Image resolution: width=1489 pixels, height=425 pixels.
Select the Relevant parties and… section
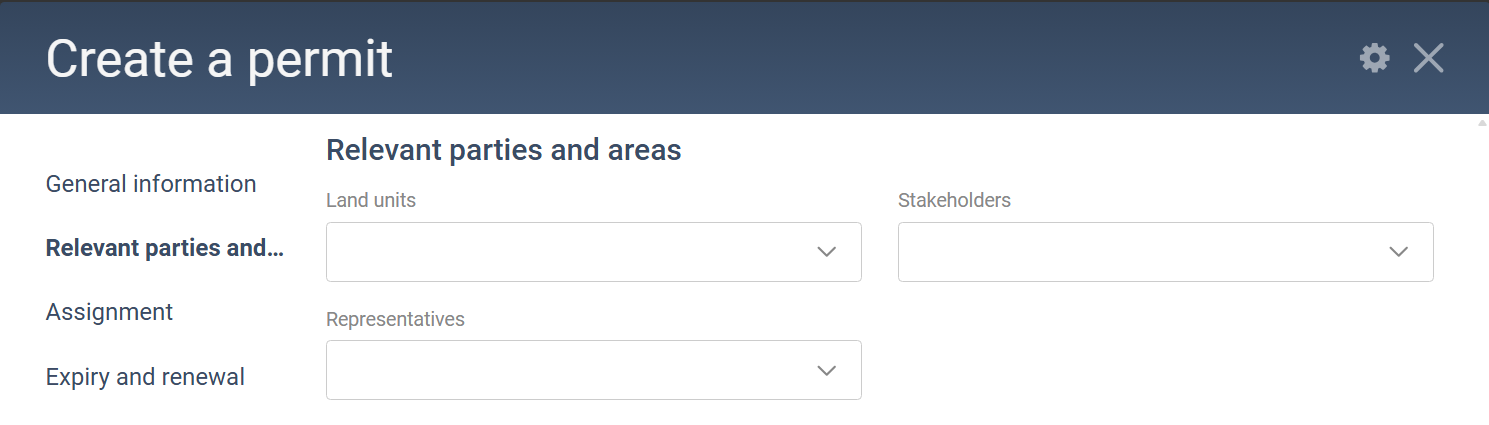[165, 248]
